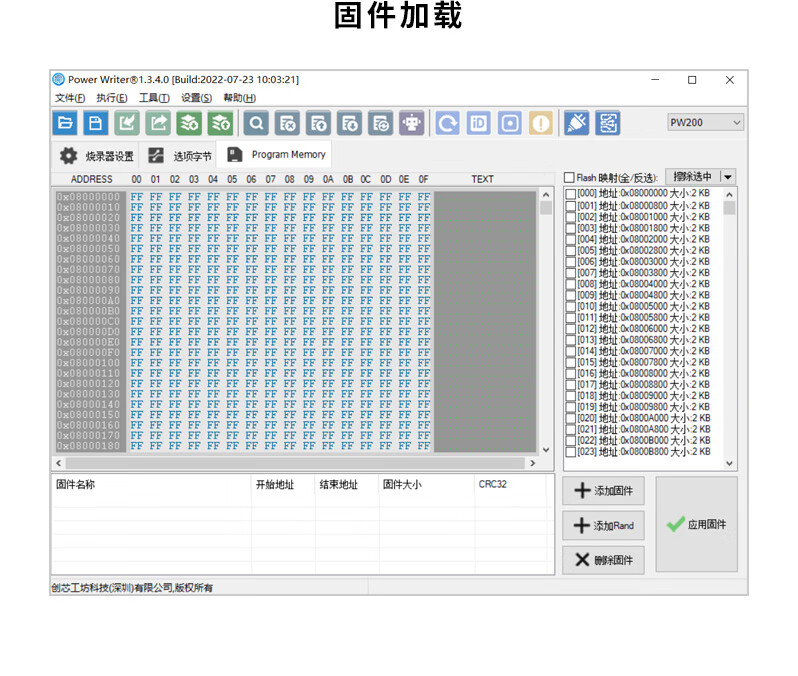Click the open project folder icon
This screenshot has width=798, height=676.
[x=65, y=123]
